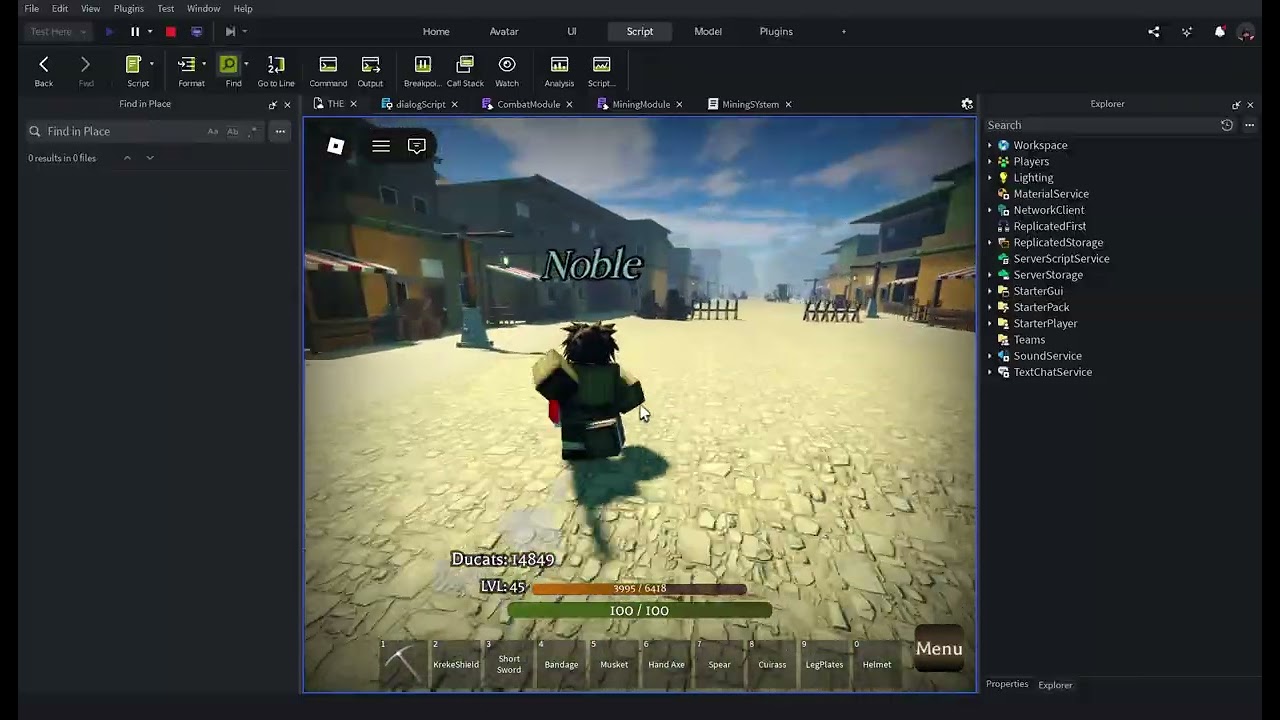Screen dimensions: 1280x720
Task: Show the Output window
Action: [370, 71]
